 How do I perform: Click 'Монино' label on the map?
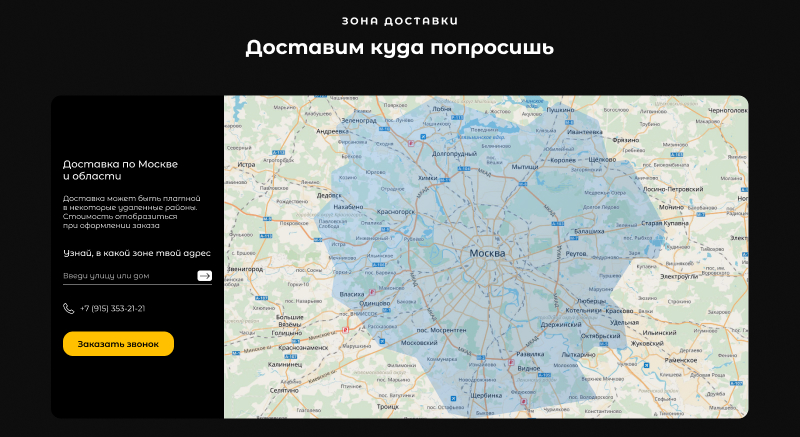coord(671,208)
